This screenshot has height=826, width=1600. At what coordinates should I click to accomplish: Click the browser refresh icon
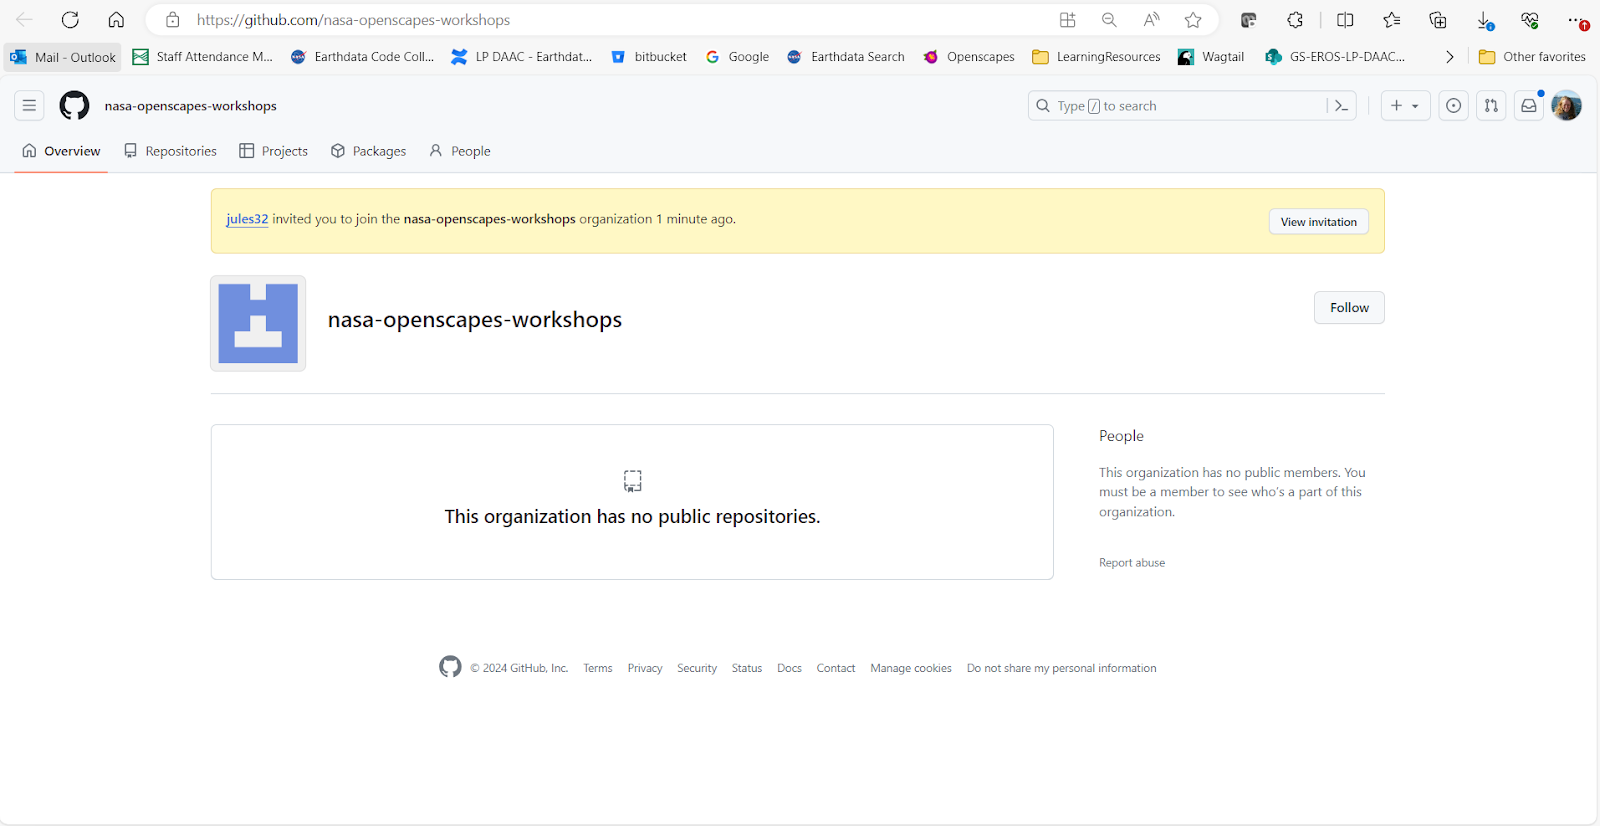(x=70, y=20)
